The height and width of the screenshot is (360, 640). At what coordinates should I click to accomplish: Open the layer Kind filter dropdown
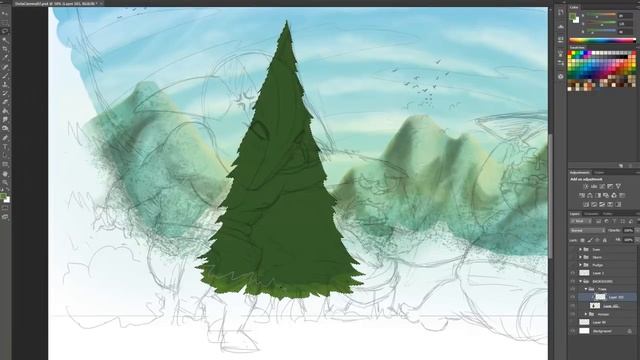click(x=581, y=221)
